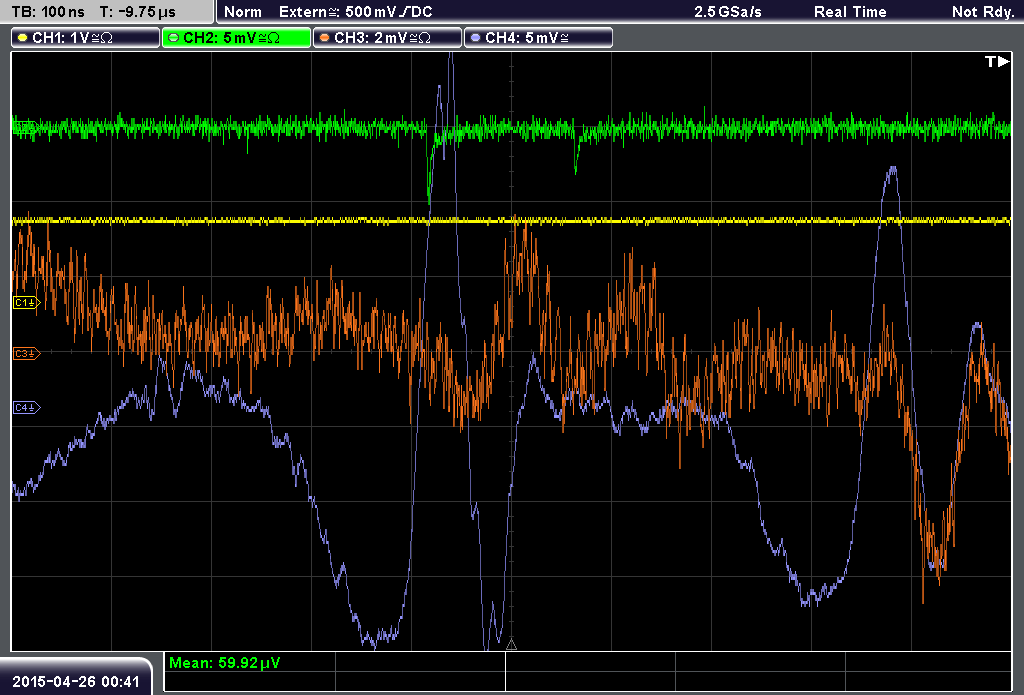Click the Not Rdy. status indicator
Screen dimensions: 1024x695
pyautogui.click(x=983, y=12)
